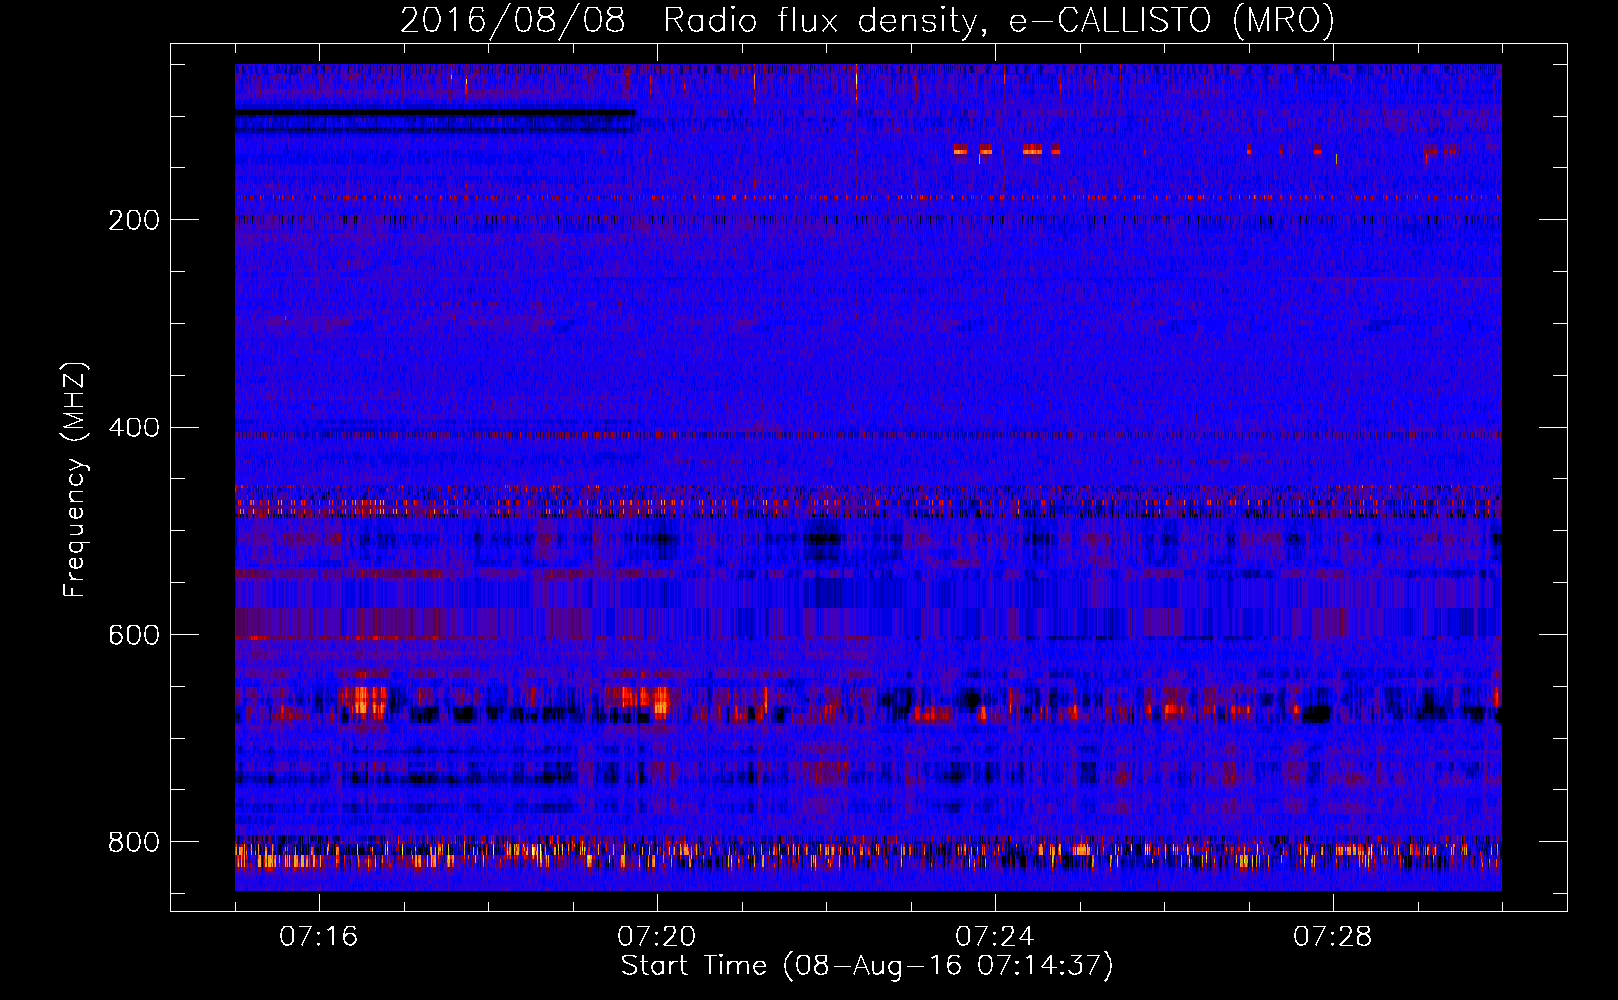Click the 07:24 time tick label
Image resolution: width=1618 pixels, height=1000 pixels.
pyautogui.click(x=995, y=937)
